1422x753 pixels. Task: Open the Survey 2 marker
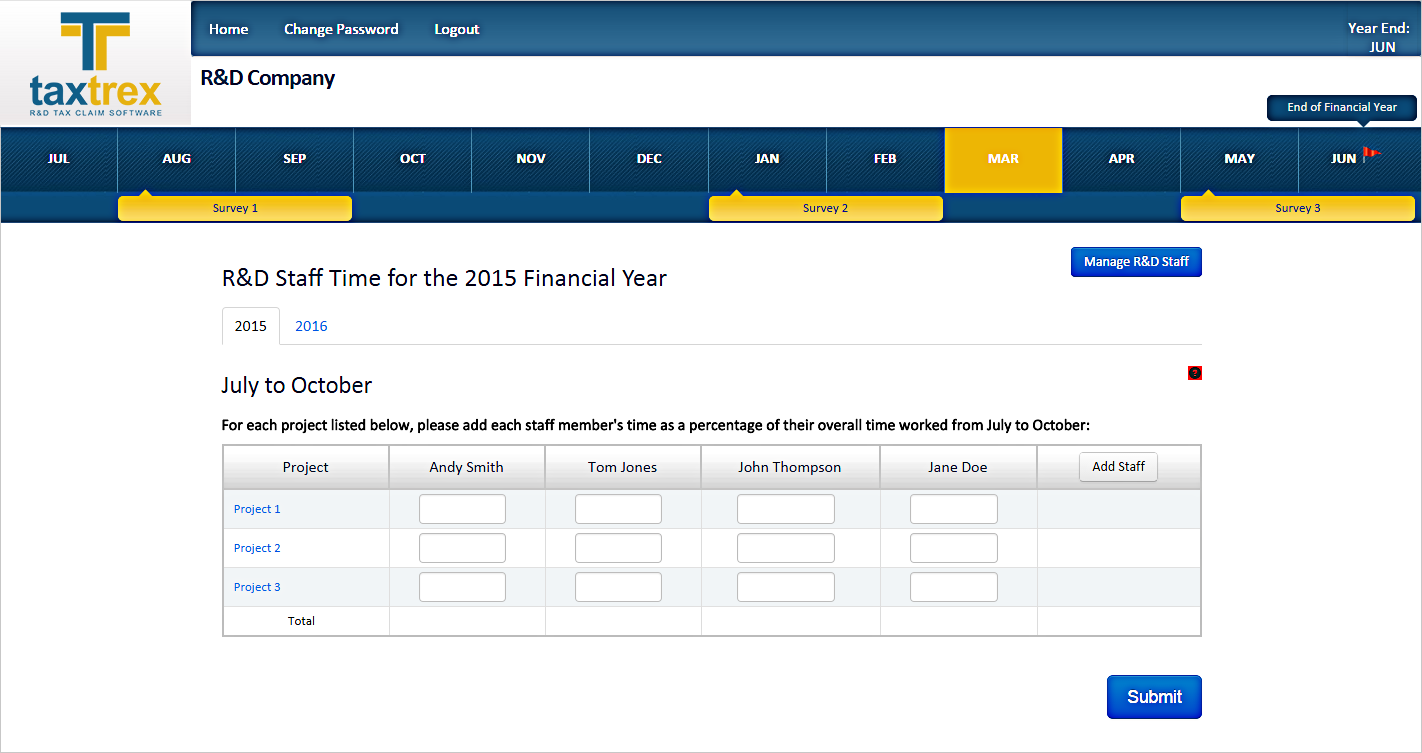[825, 208]
